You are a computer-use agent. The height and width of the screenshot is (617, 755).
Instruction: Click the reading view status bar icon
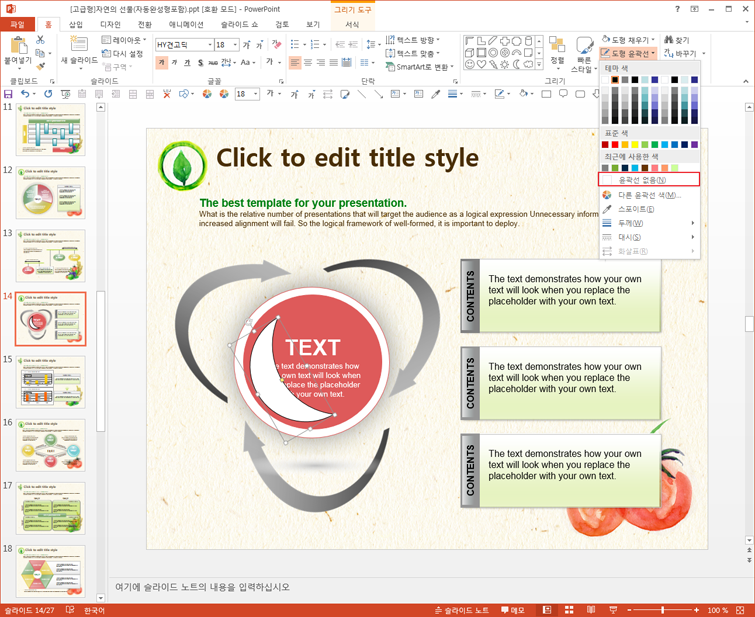[591, 610]
